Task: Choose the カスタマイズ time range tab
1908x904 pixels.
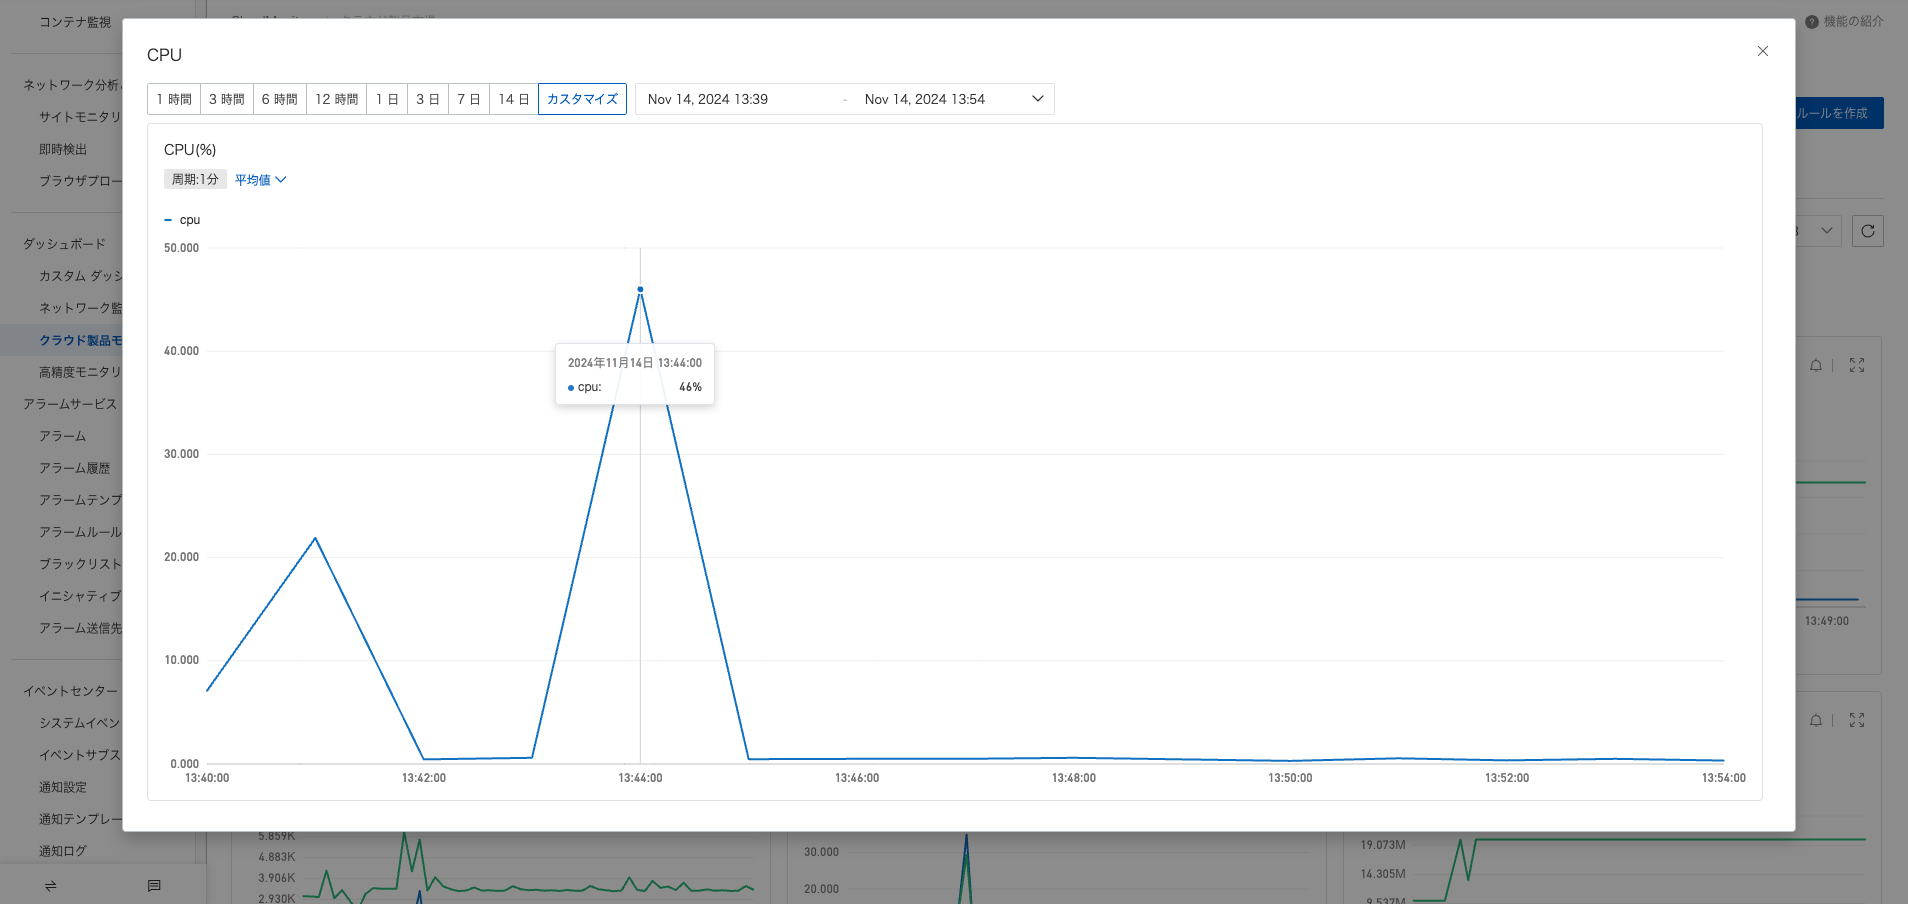Action: [x=582, y=99]
